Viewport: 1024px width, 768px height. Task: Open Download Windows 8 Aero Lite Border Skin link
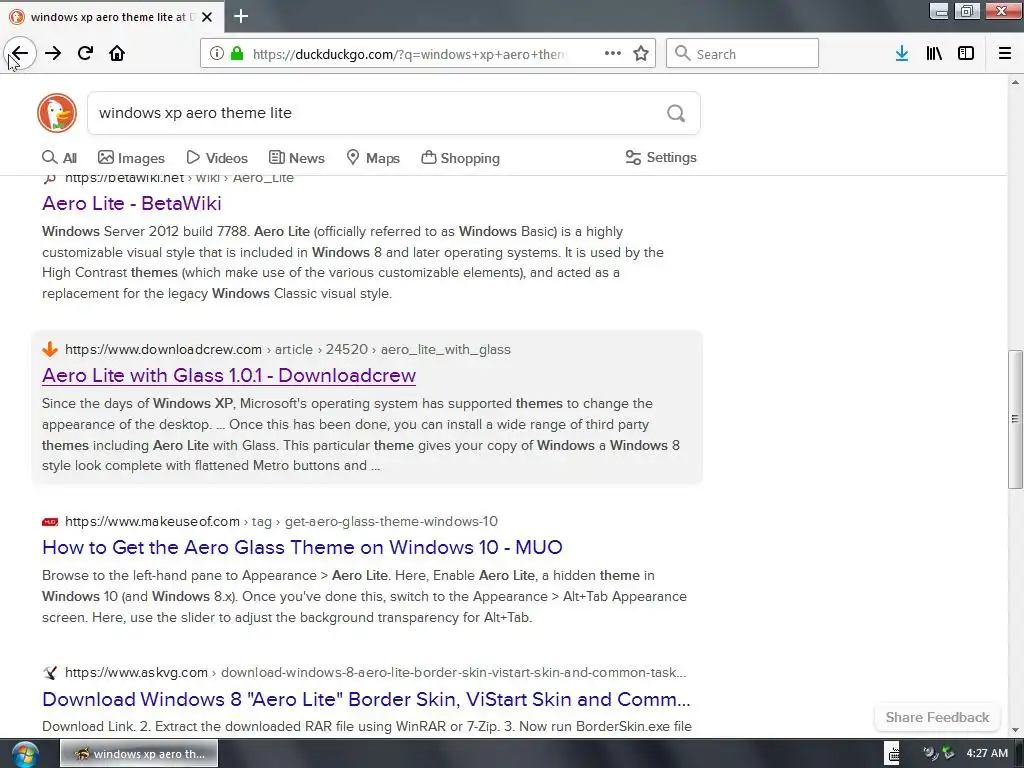366,699
